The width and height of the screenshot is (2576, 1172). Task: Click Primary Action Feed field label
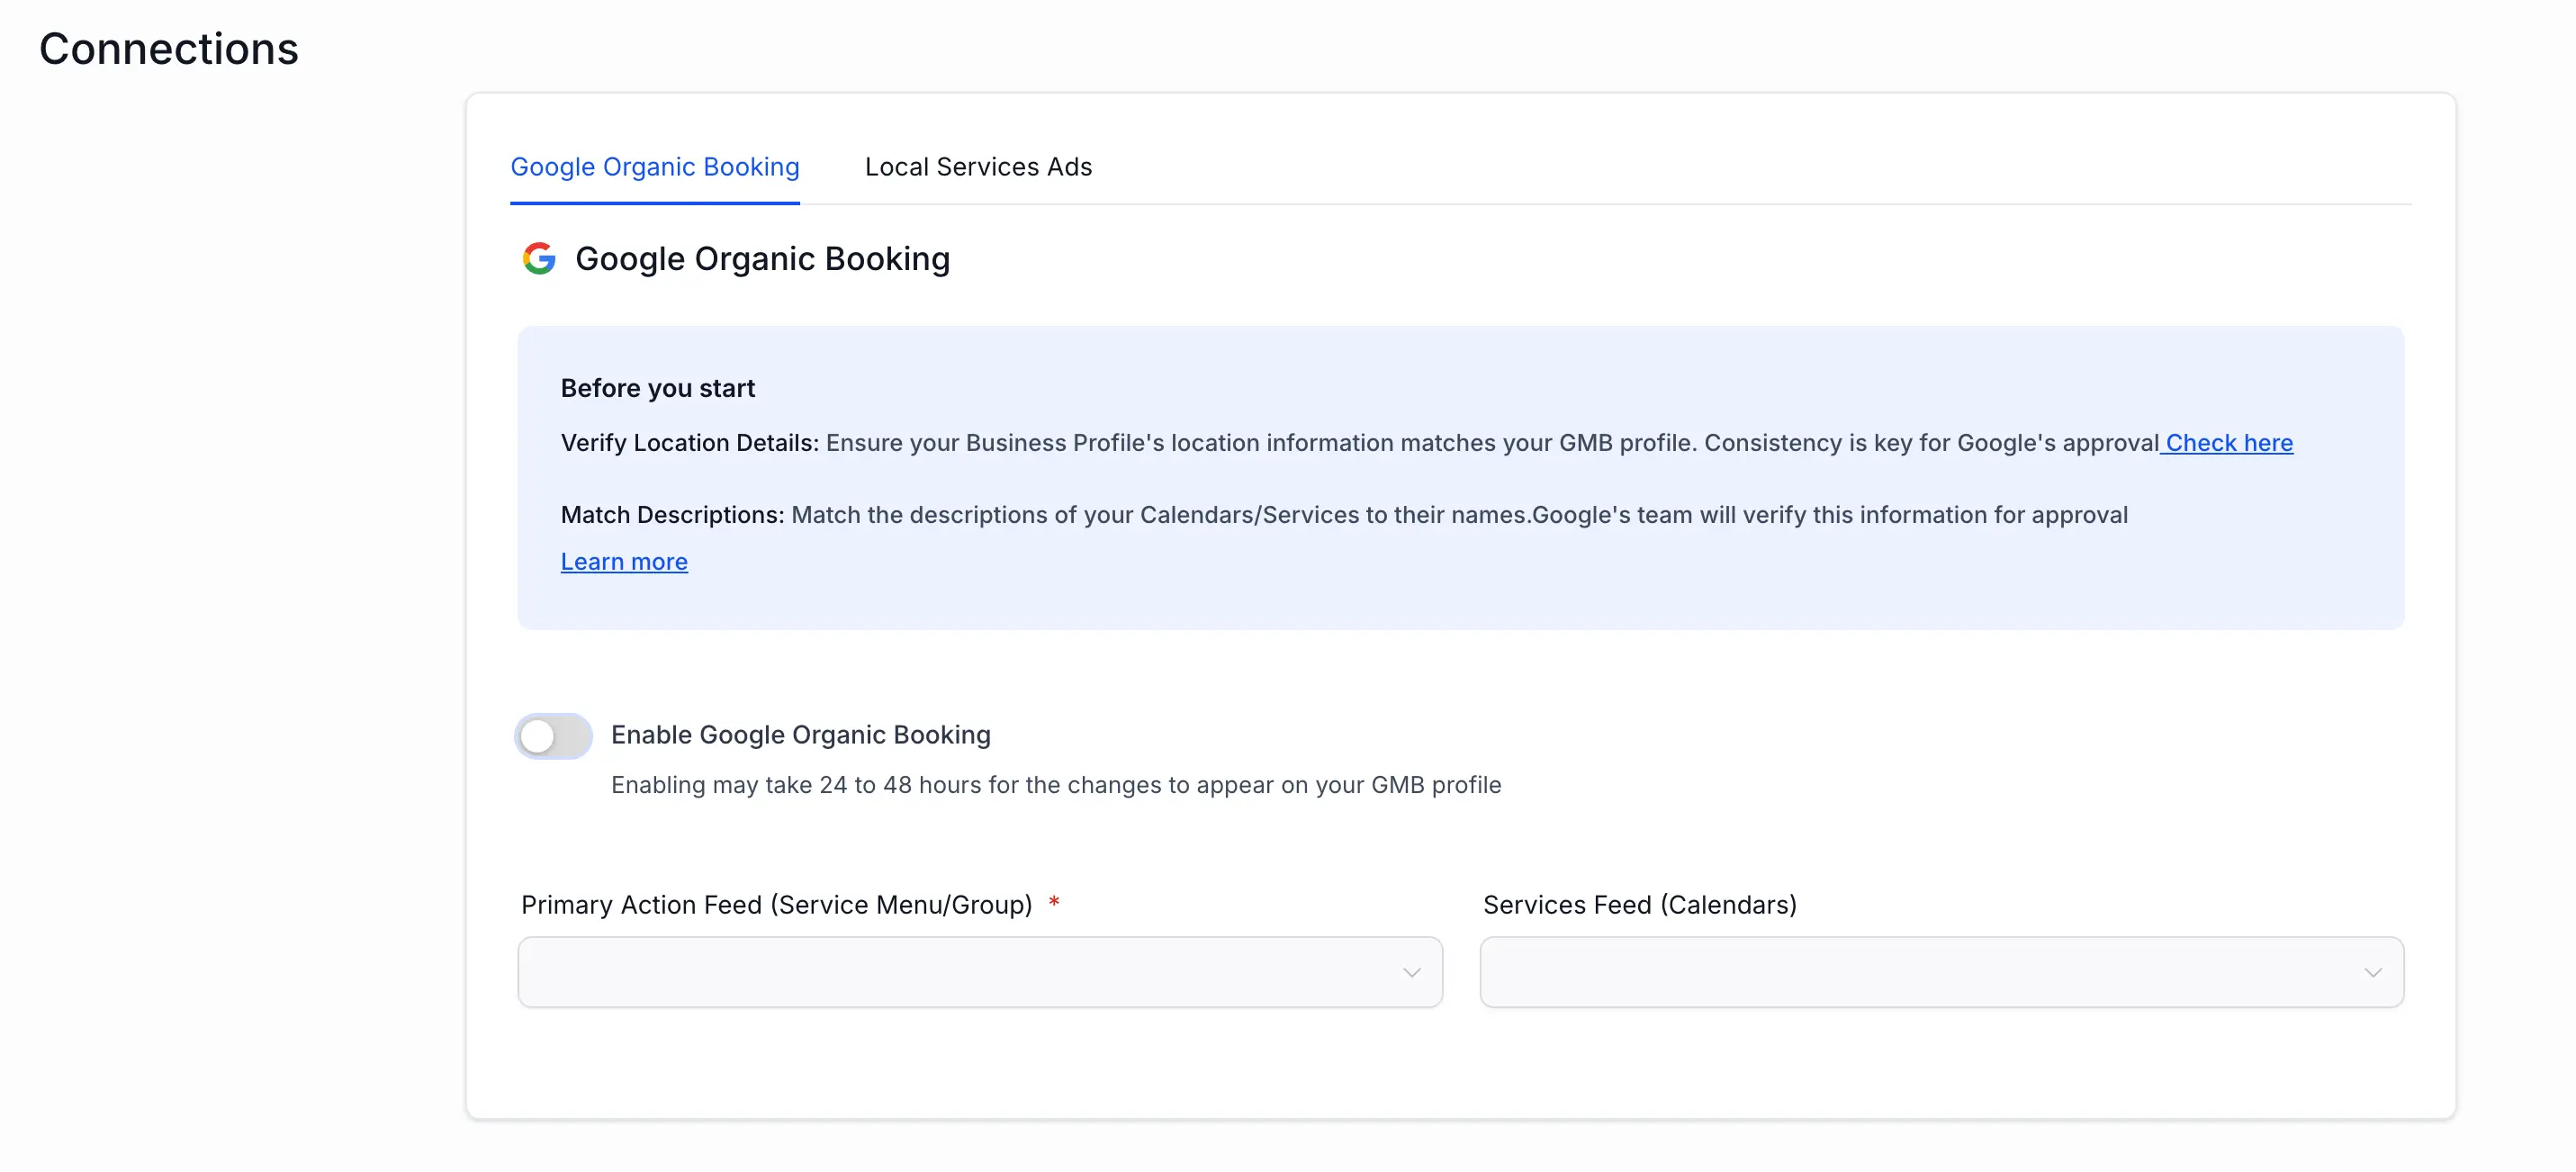tap(777, 905)
